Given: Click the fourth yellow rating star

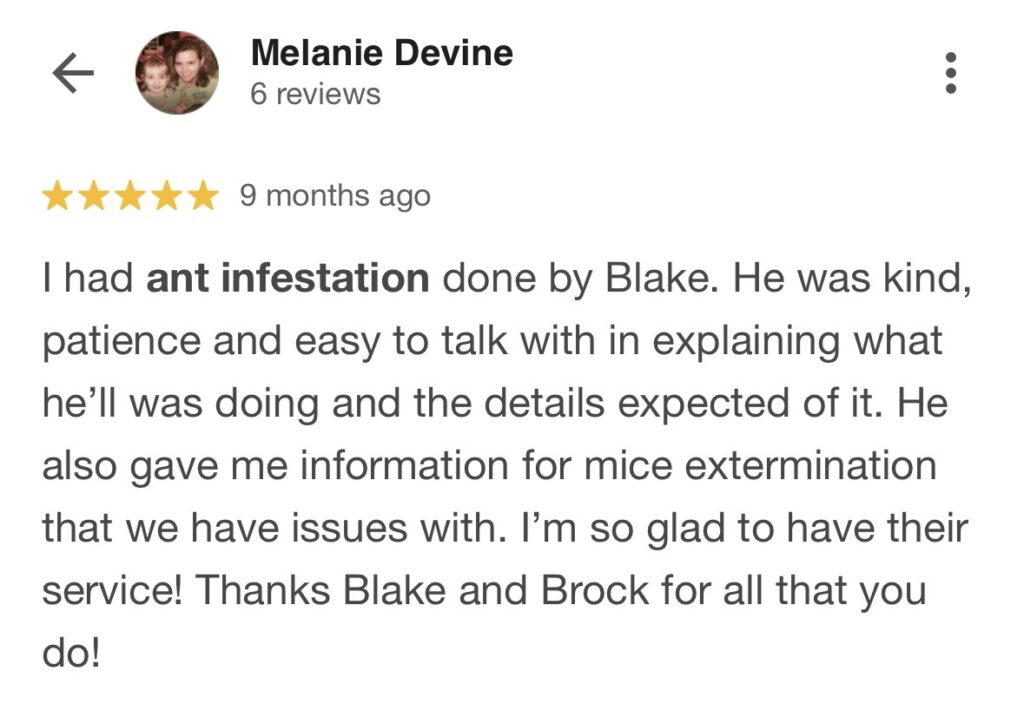Looking at the screenshot, I should [166, 196].
